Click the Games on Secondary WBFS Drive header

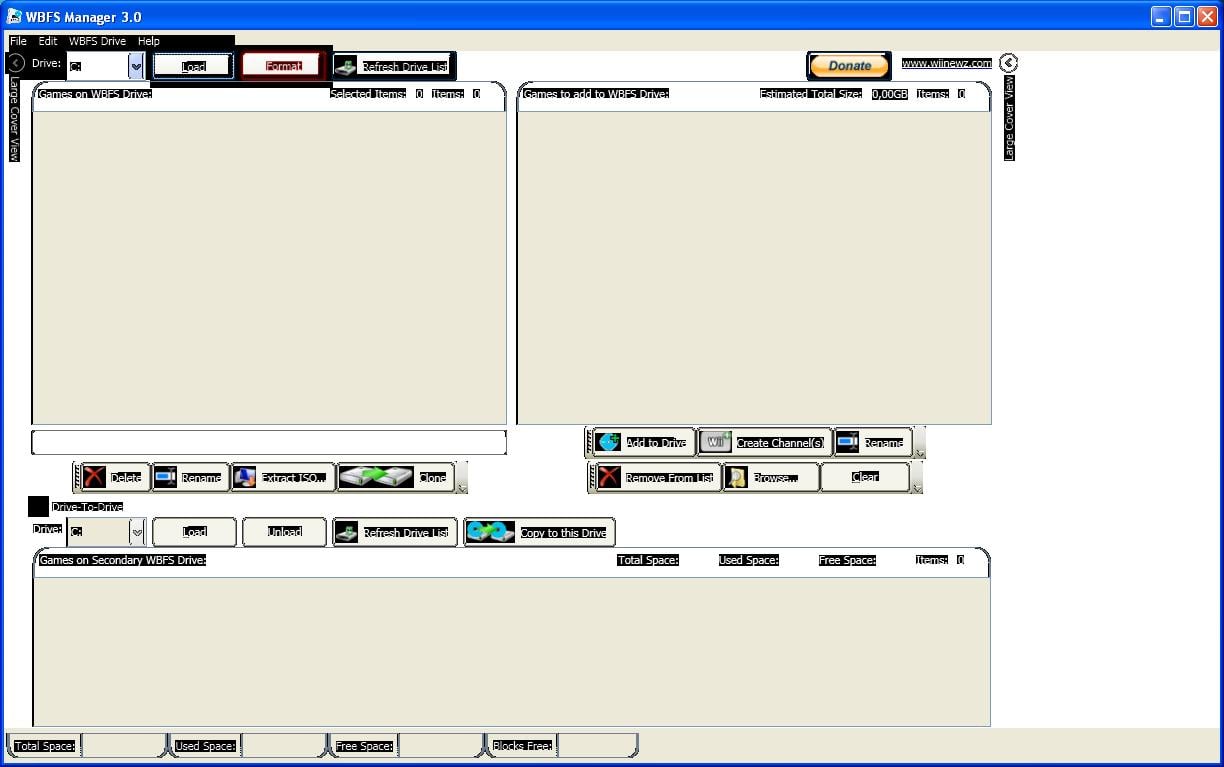pos(122,560)
